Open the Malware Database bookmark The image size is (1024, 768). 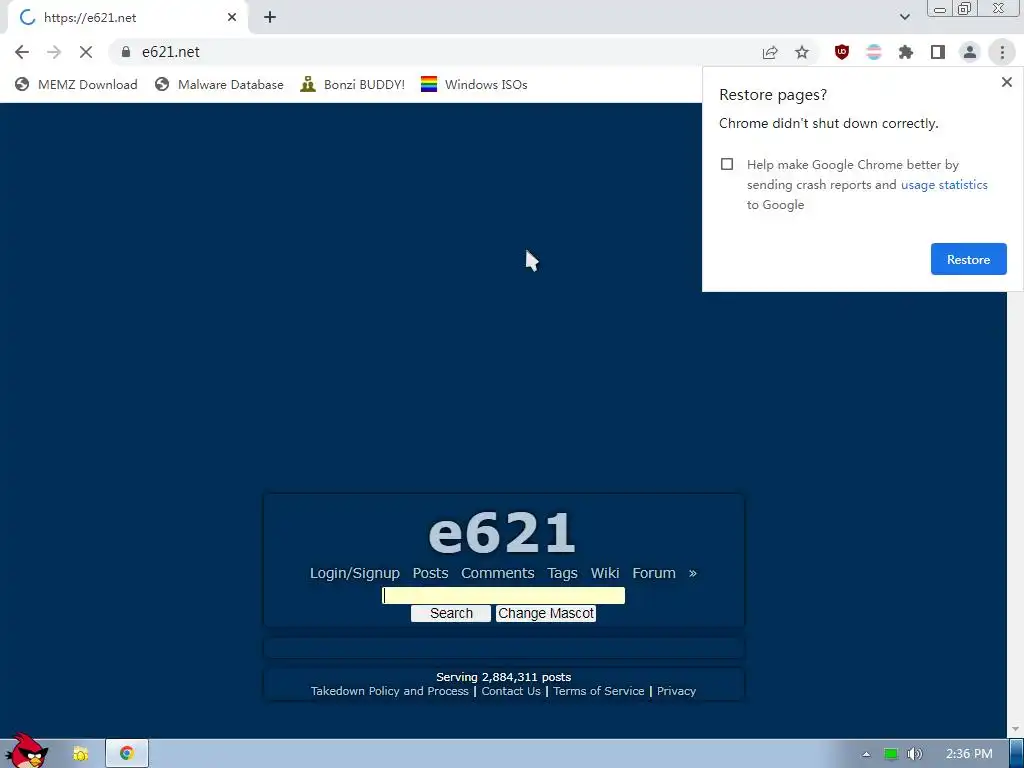(219, 84)
